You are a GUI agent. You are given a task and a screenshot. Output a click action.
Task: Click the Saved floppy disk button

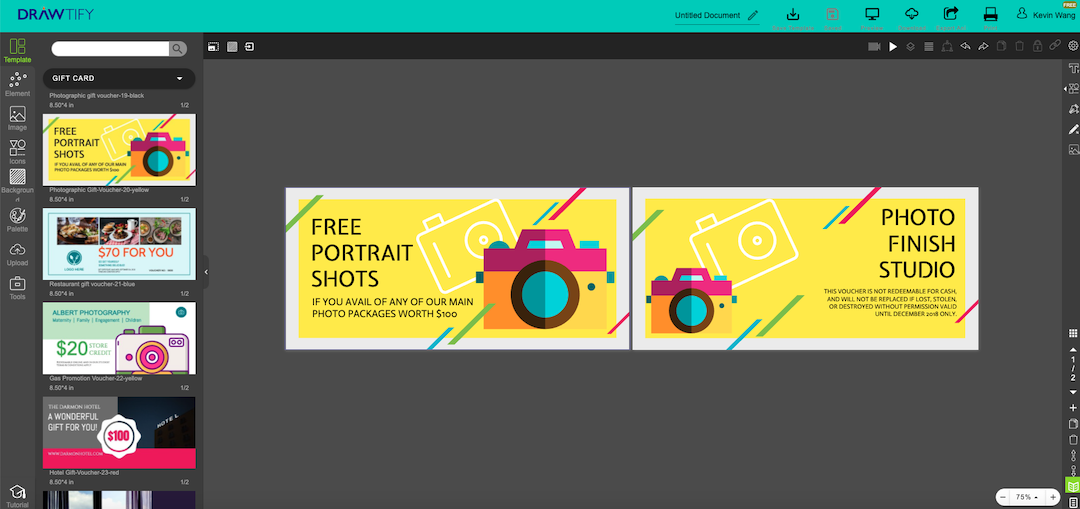pyautogui.click(x=833, y=18)
